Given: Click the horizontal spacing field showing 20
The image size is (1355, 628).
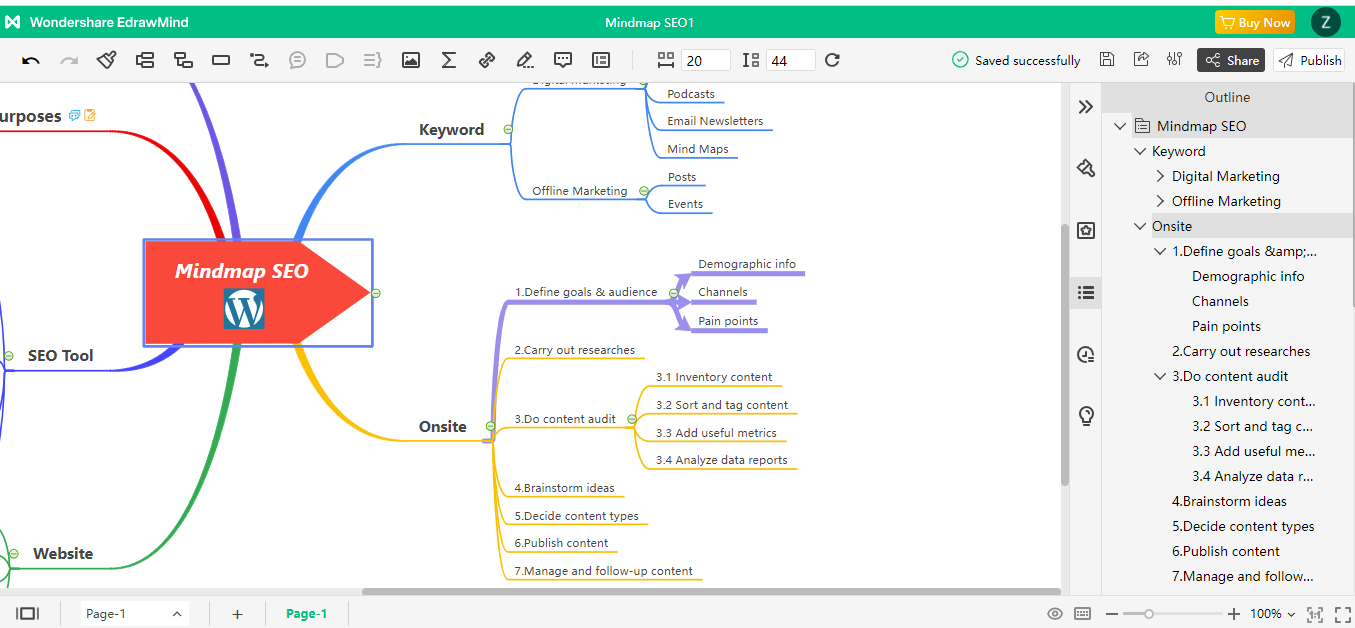Looking at the screenshot, I should click(705, 61).
